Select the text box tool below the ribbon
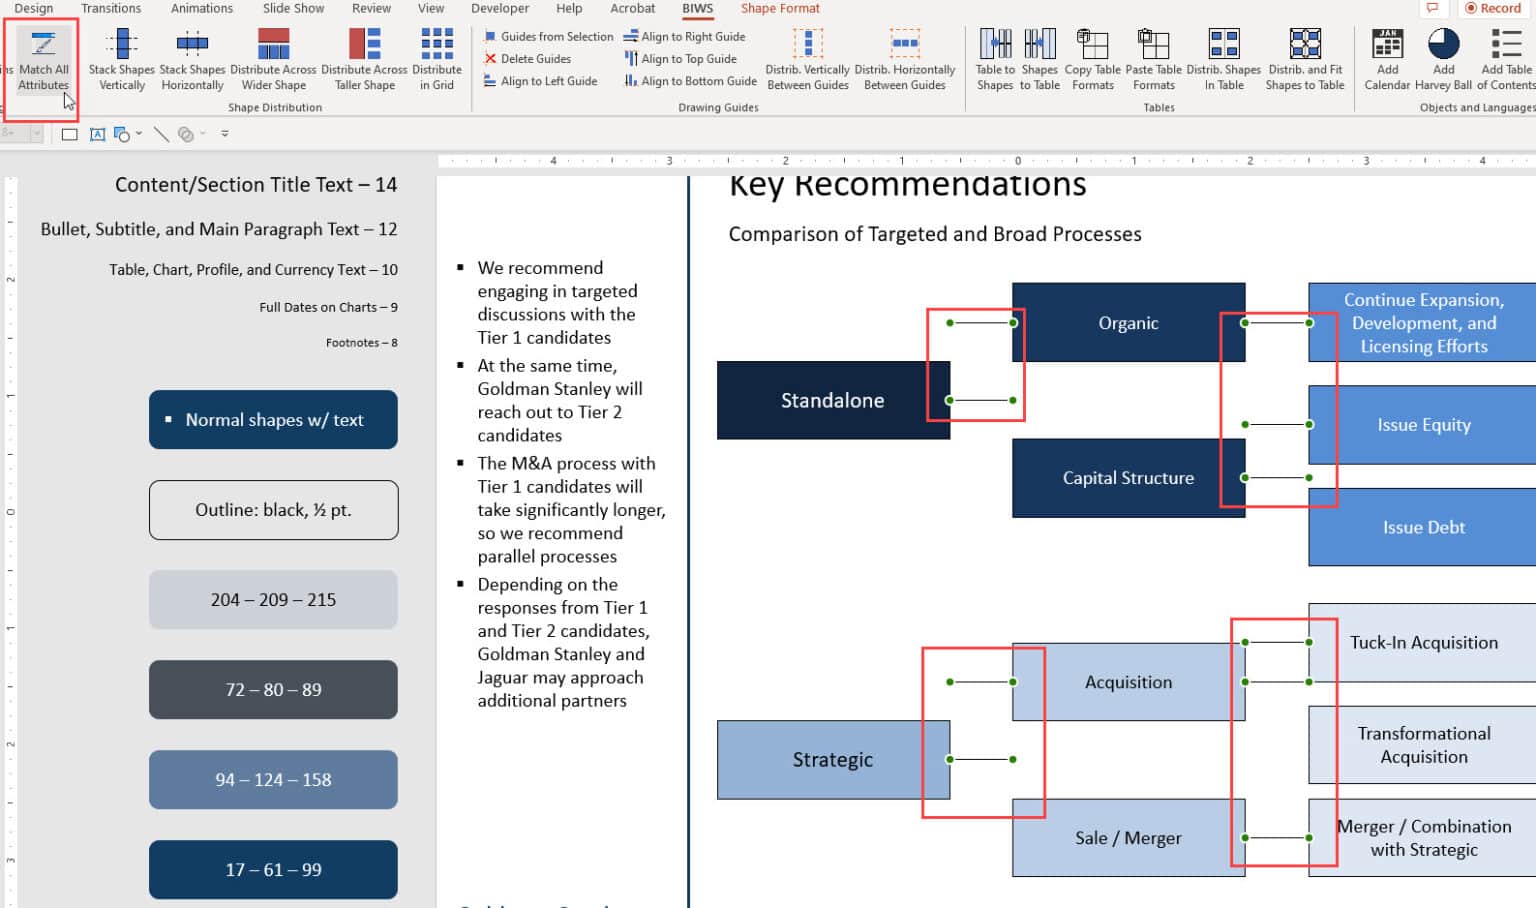 (x=97, y=133)
